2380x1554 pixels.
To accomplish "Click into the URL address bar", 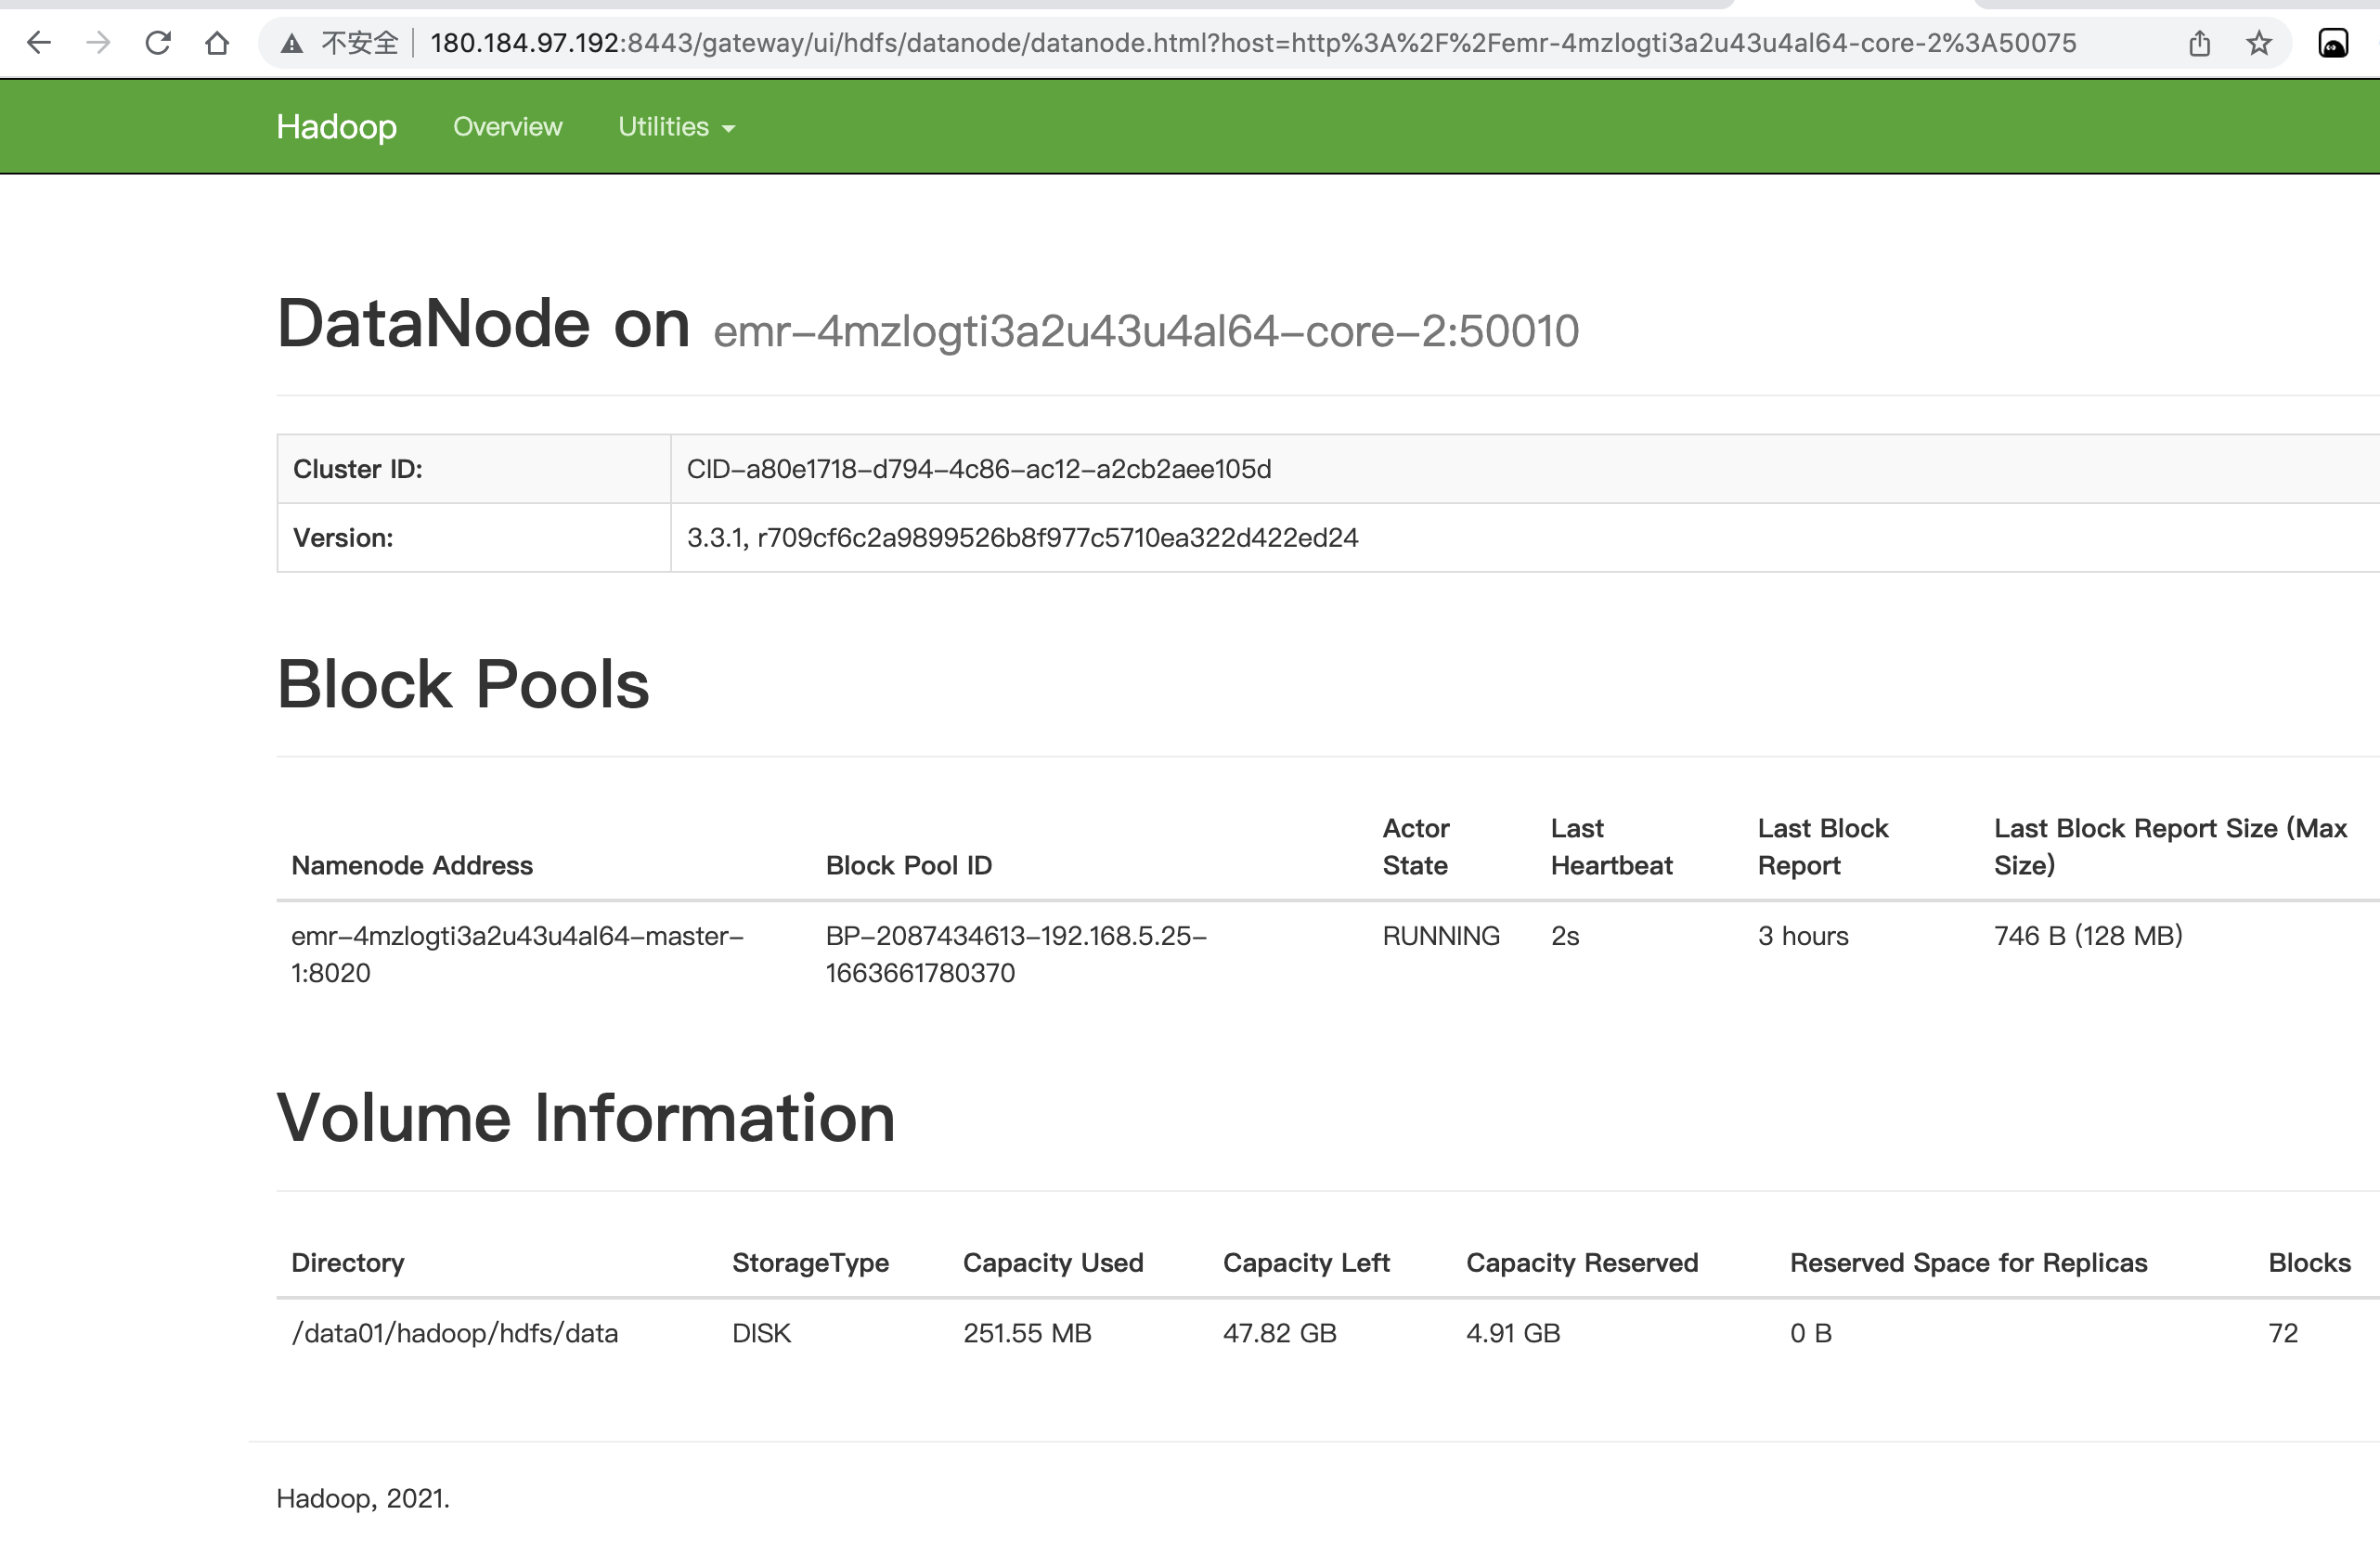I will [1250, 43].
